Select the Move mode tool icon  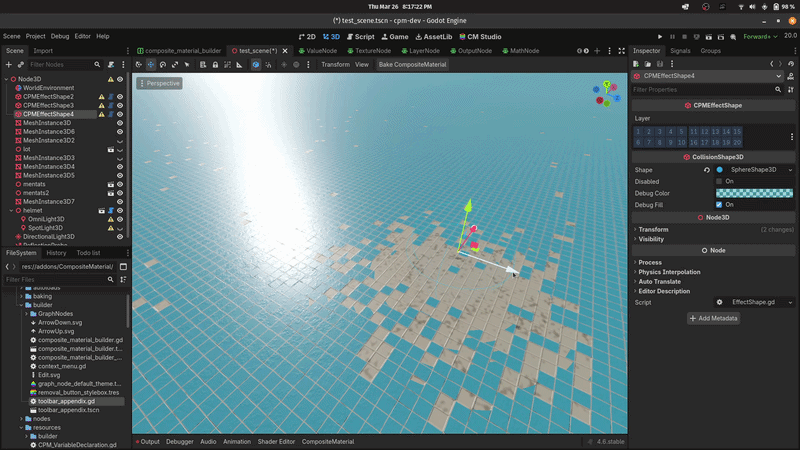(151, 64)
